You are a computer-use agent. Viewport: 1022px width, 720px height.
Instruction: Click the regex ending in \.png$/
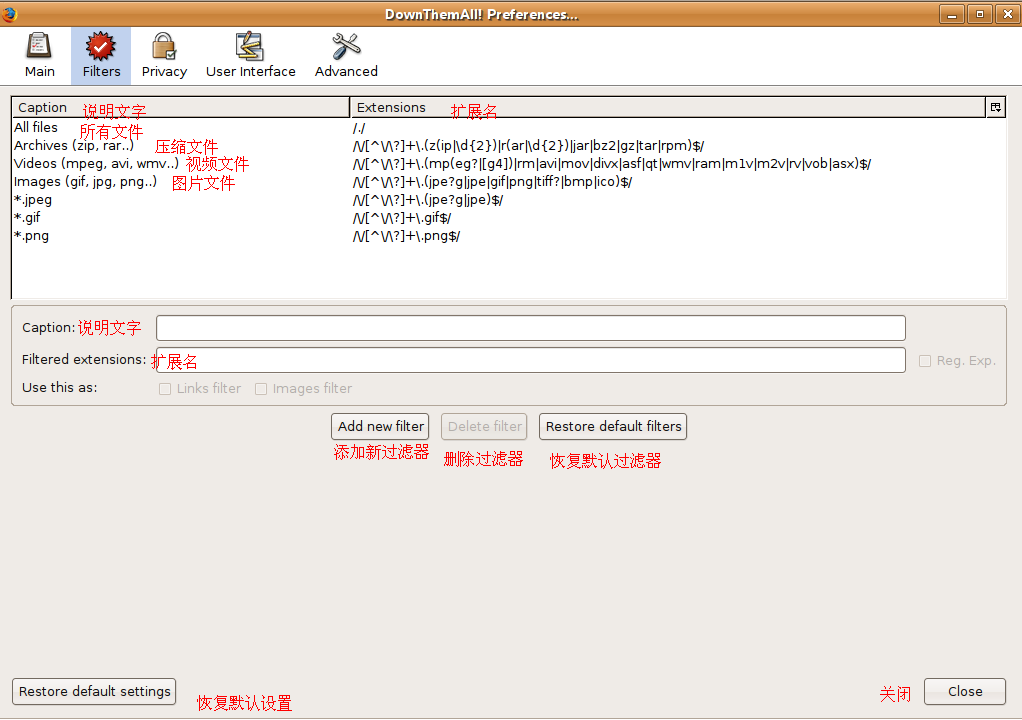[x=407, y=237]
